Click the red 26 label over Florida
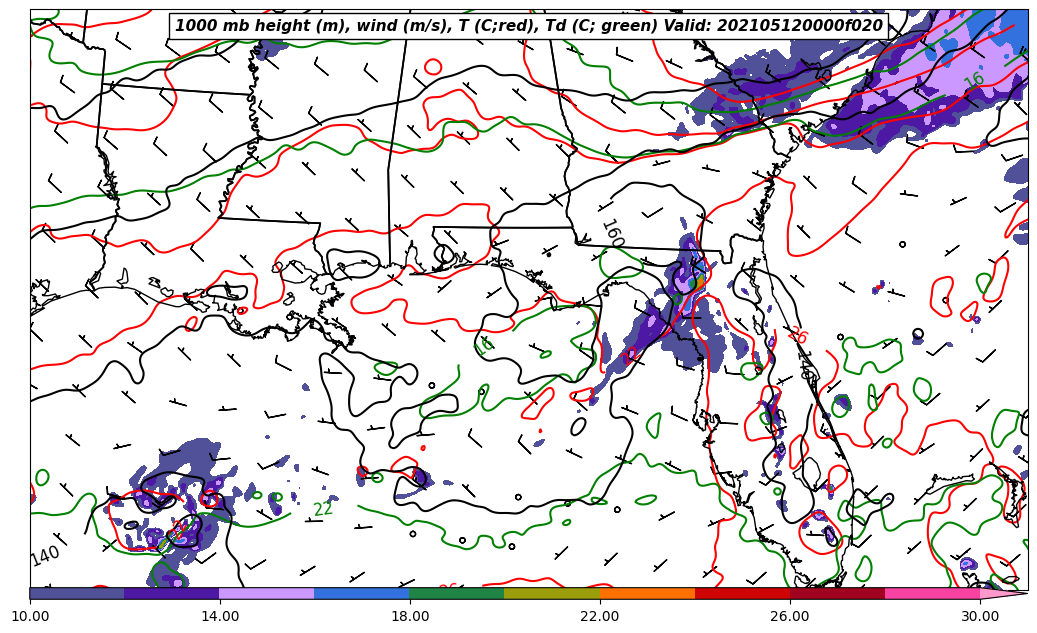This screenshot has height=633, width=1037. [x=798, y=335]
